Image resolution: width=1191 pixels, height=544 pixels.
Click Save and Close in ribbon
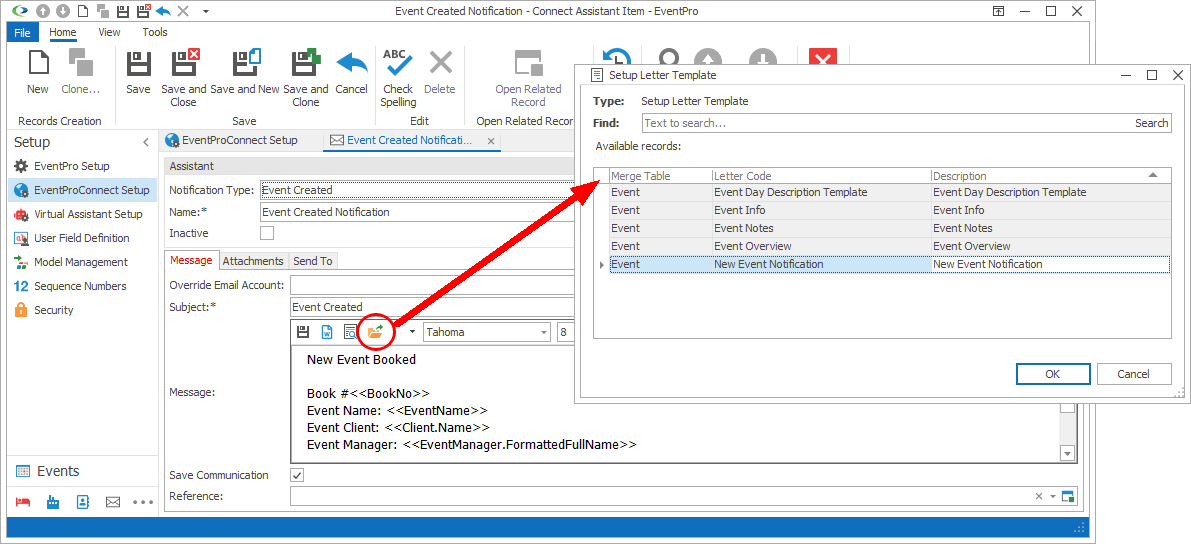[x=184, y=78]
